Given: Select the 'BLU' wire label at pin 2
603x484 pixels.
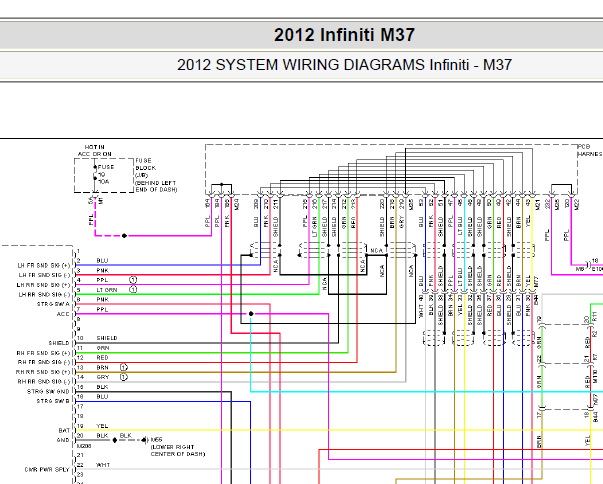Looking at the screenshot, I should pyautogui.click(x=102, y=261).
